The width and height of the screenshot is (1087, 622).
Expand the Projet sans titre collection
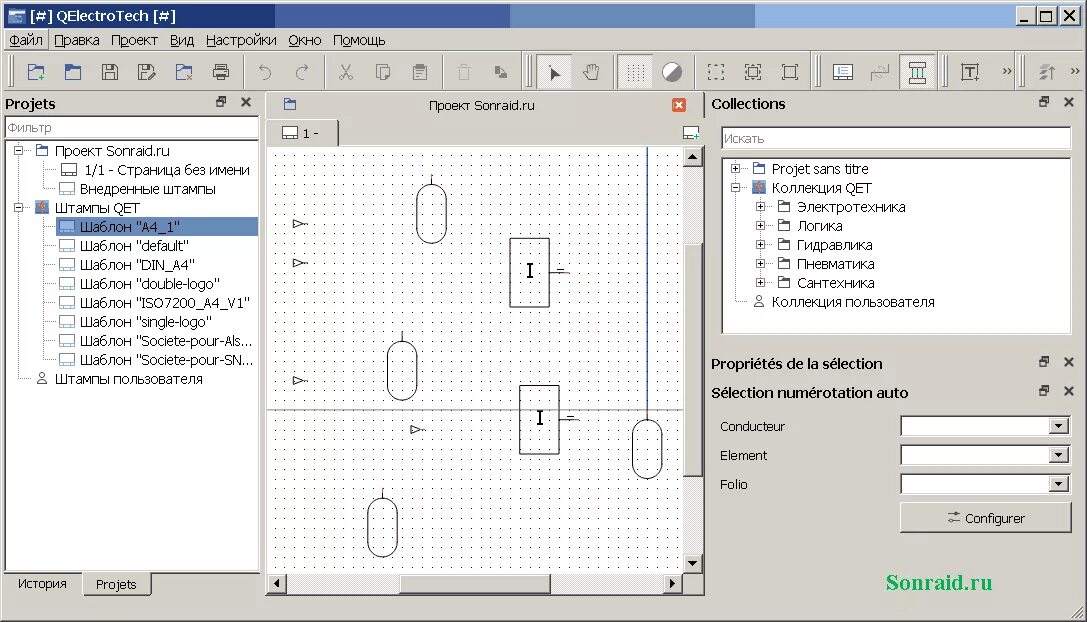point(736,169)
